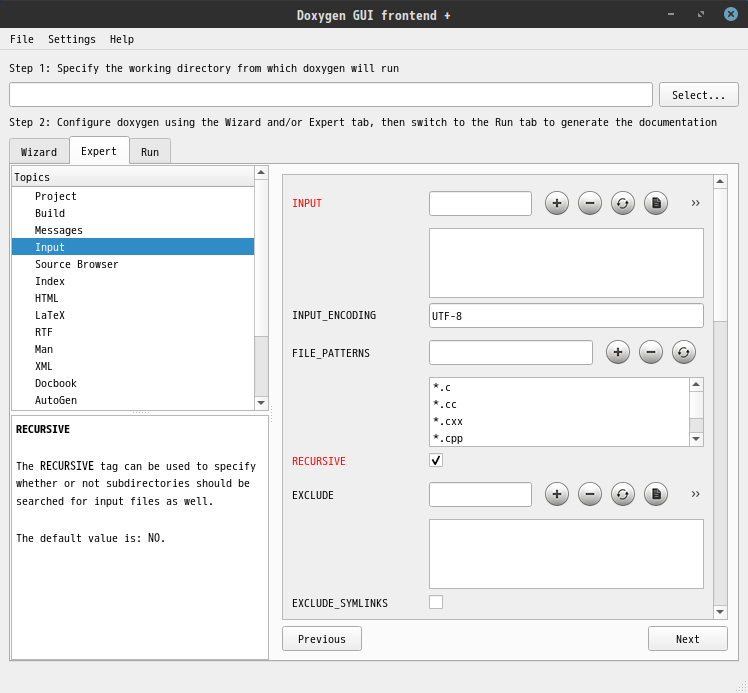748x693 pixels.
Task: Click the Topics list scroll-up arrow
Action: 261,172
